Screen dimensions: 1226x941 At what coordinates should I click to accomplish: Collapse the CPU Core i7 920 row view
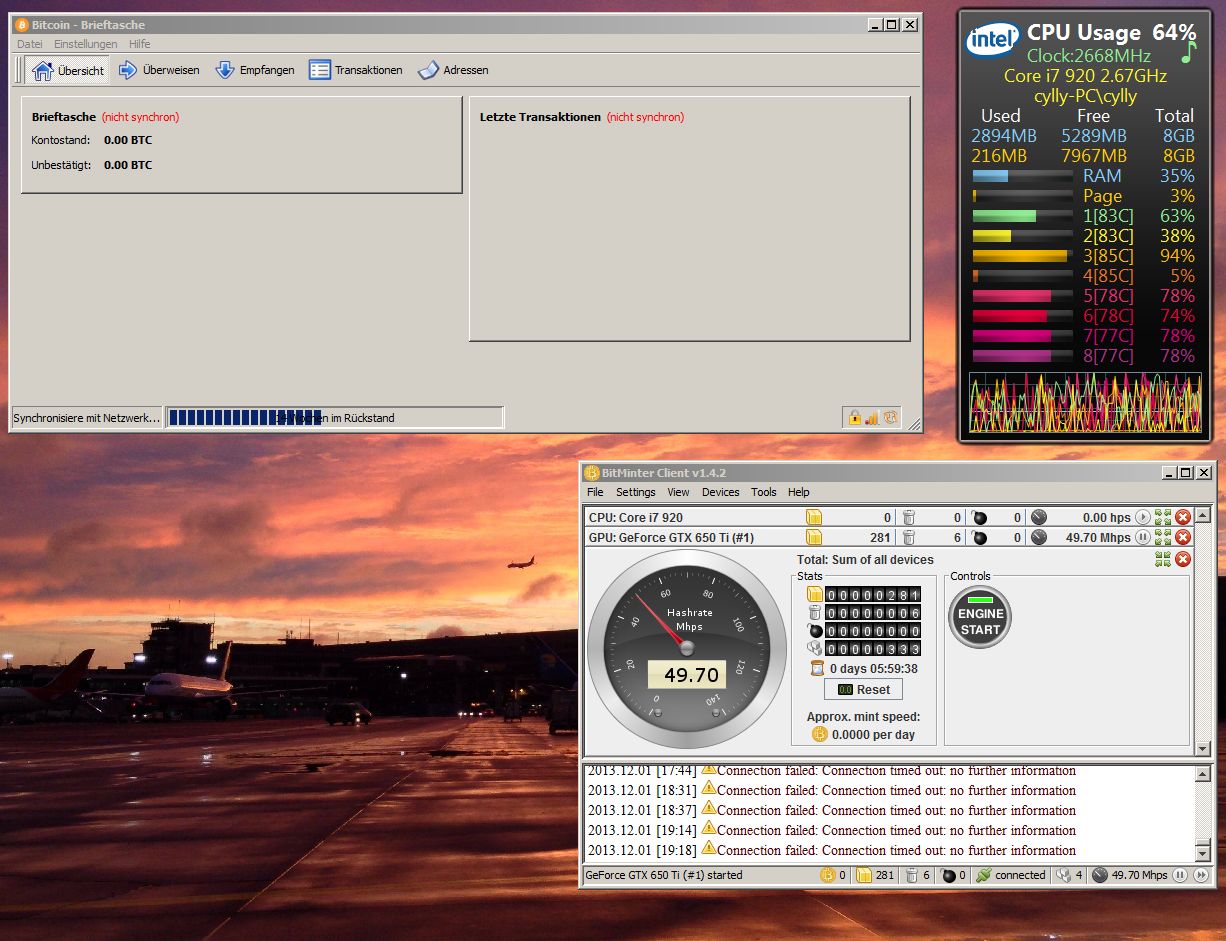(x=1163, y=517)
